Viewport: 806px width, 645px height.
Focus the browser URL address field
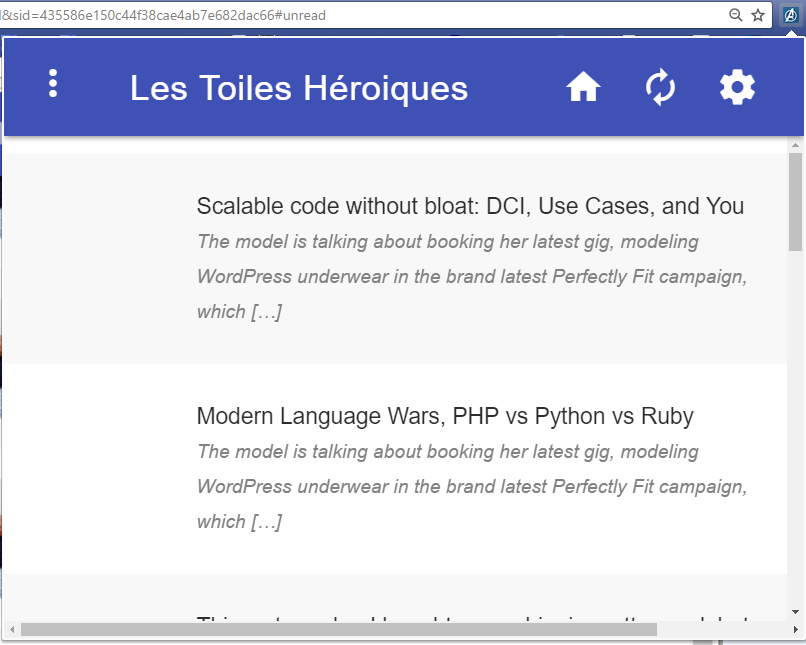(350, 15)
